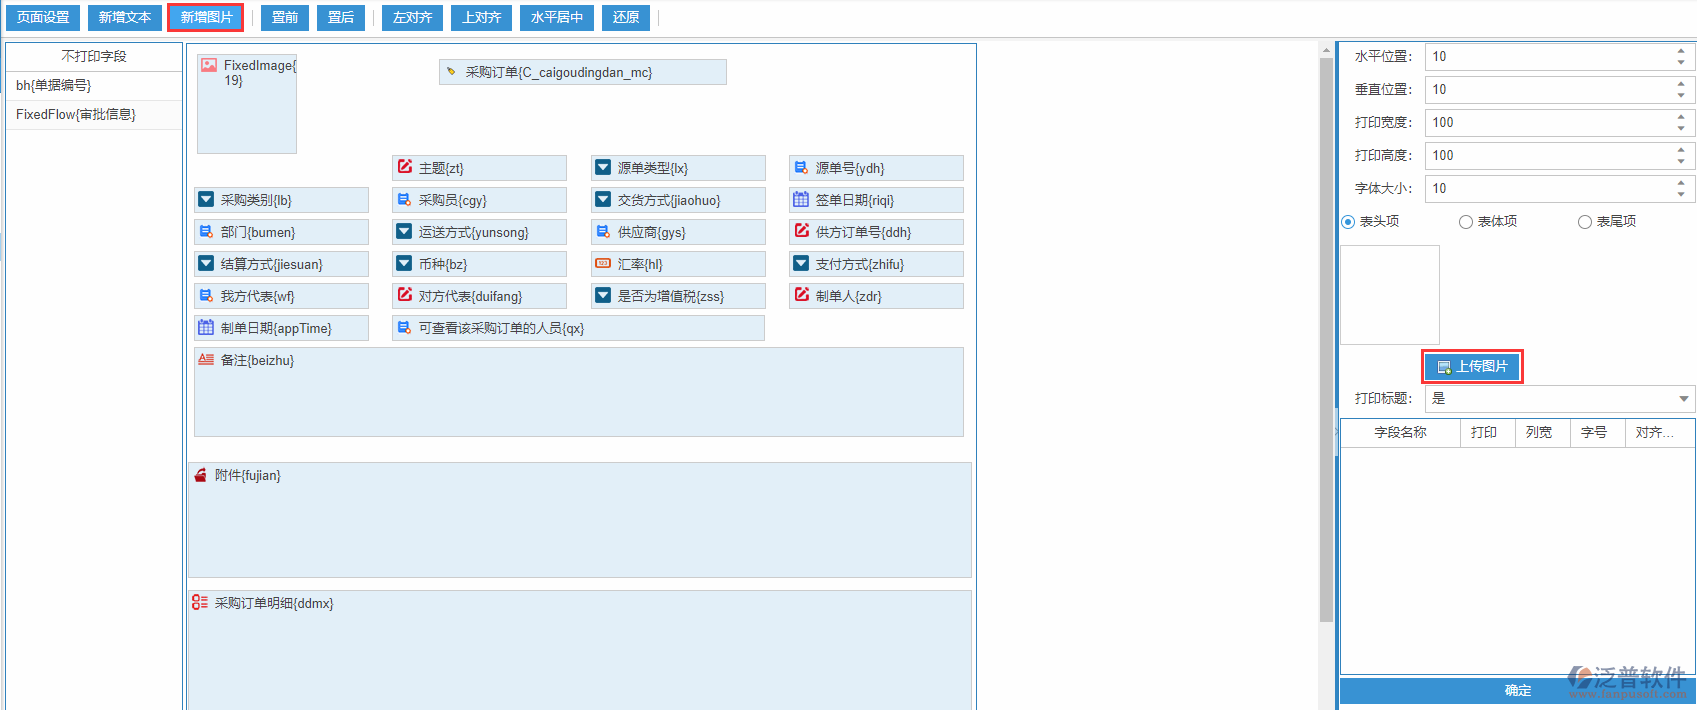Image resolution: width=1697 pixels, height=710 pixels.
Task: Select the 表体项 radio button
Action: pos(1466,222)
